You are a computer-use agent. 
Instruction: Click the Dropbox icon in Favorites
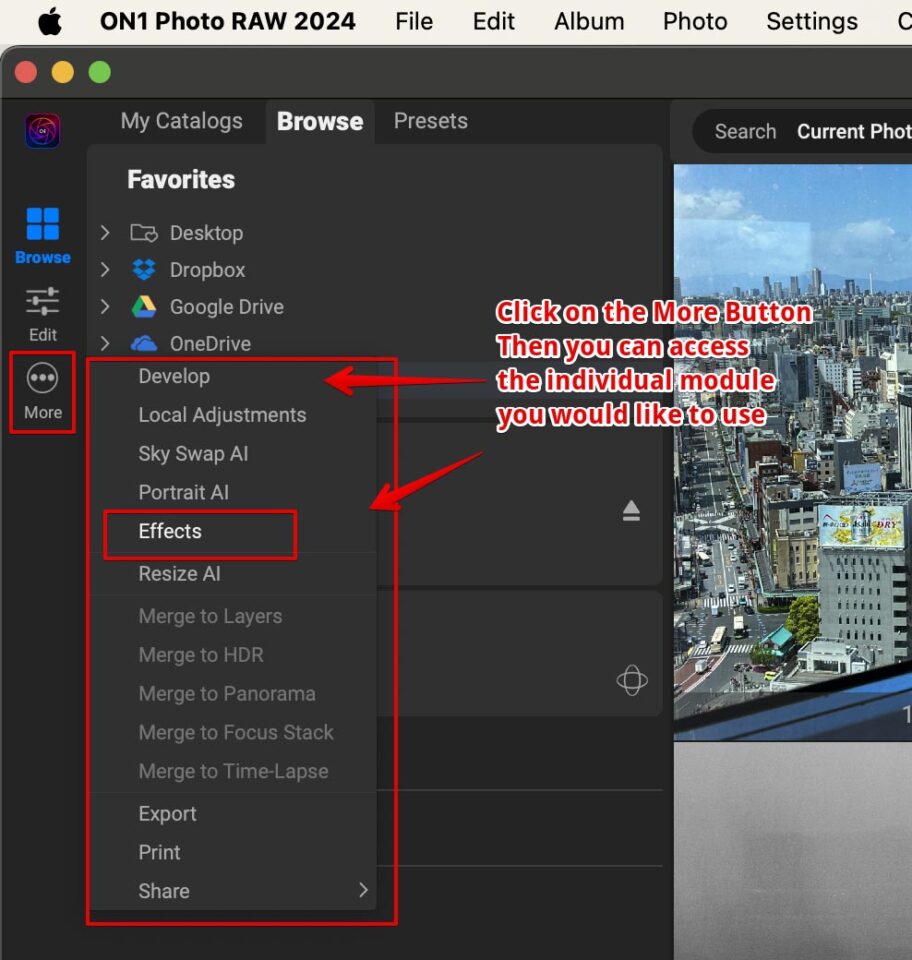143,269
